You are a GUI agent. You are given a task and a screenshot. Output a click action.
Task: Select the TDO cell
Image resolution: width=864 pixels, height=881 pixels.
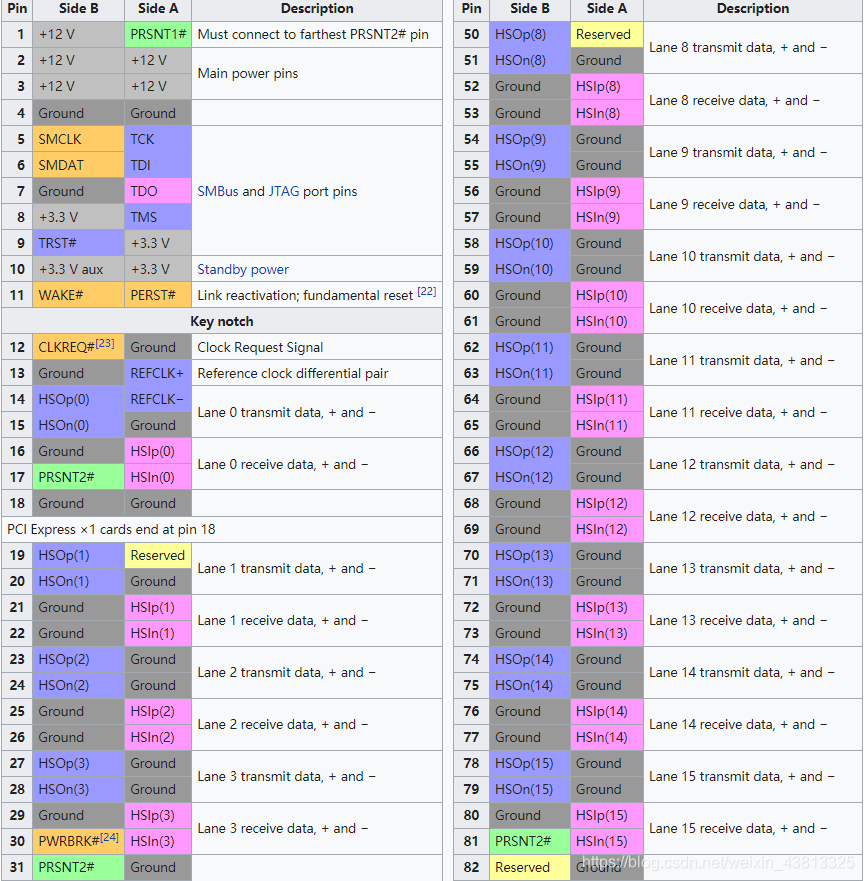point(158,191)
